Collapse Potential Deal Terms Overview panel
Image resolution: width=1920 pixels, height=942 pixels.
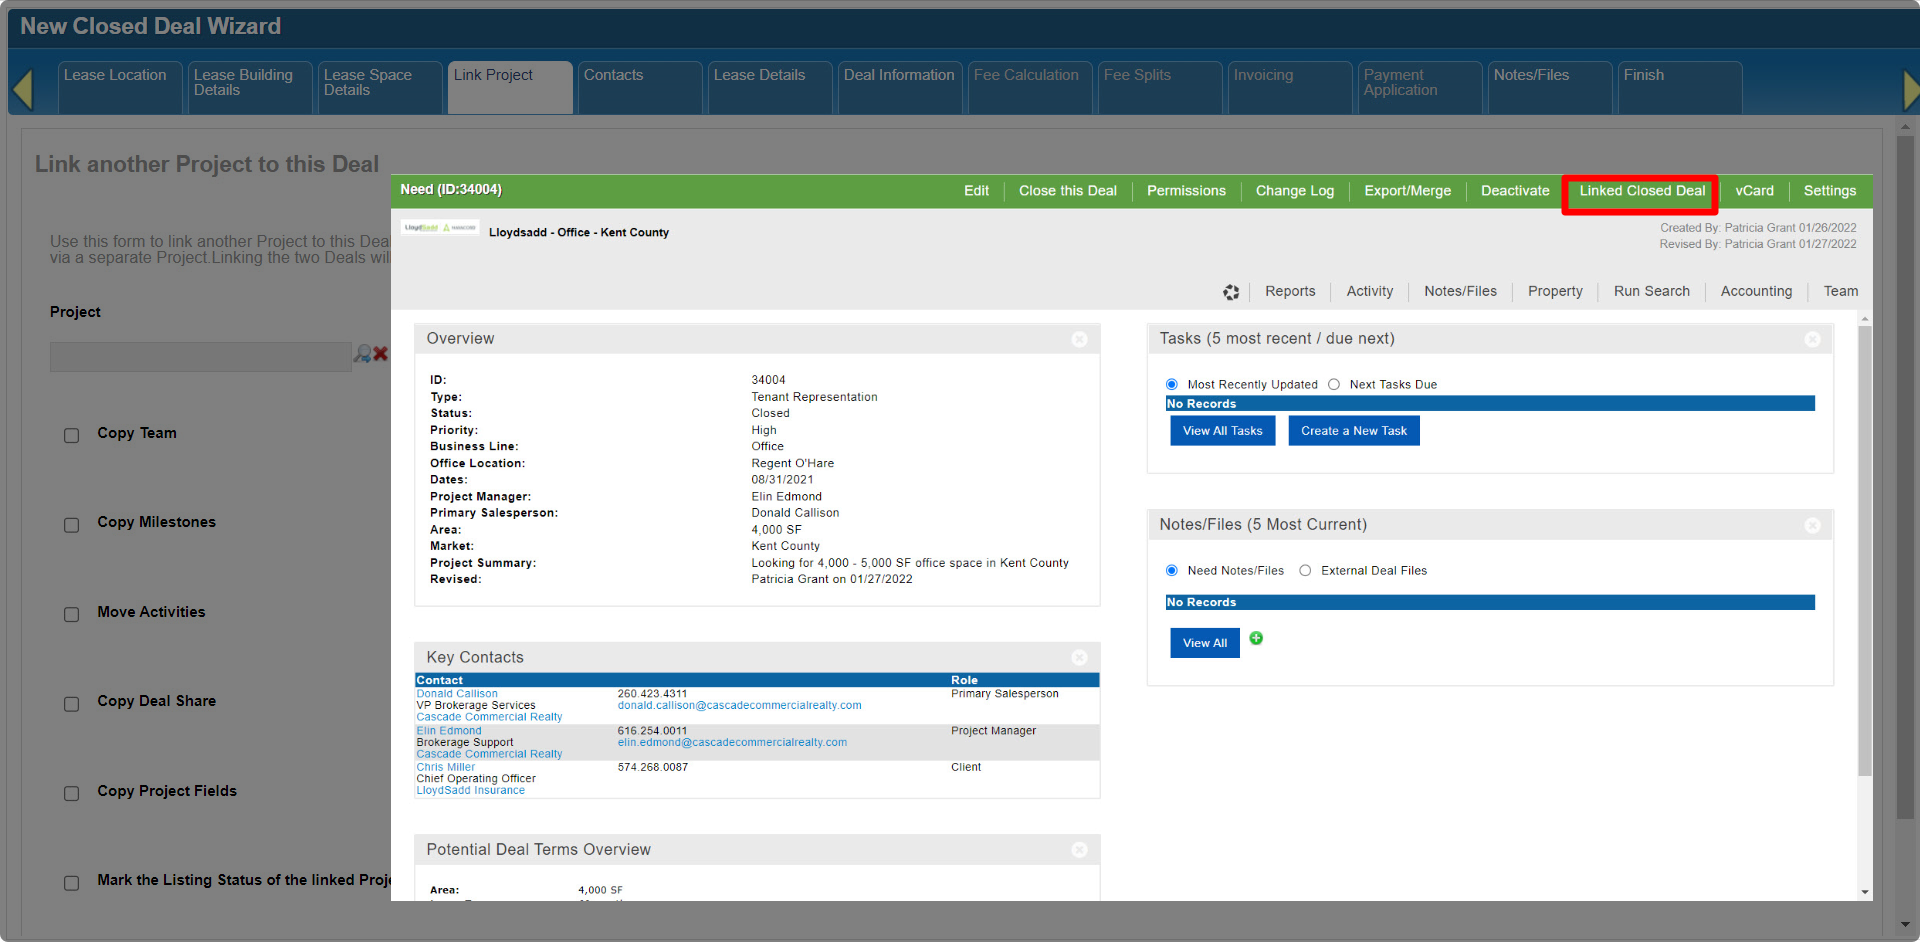(x=1080, y=850)
